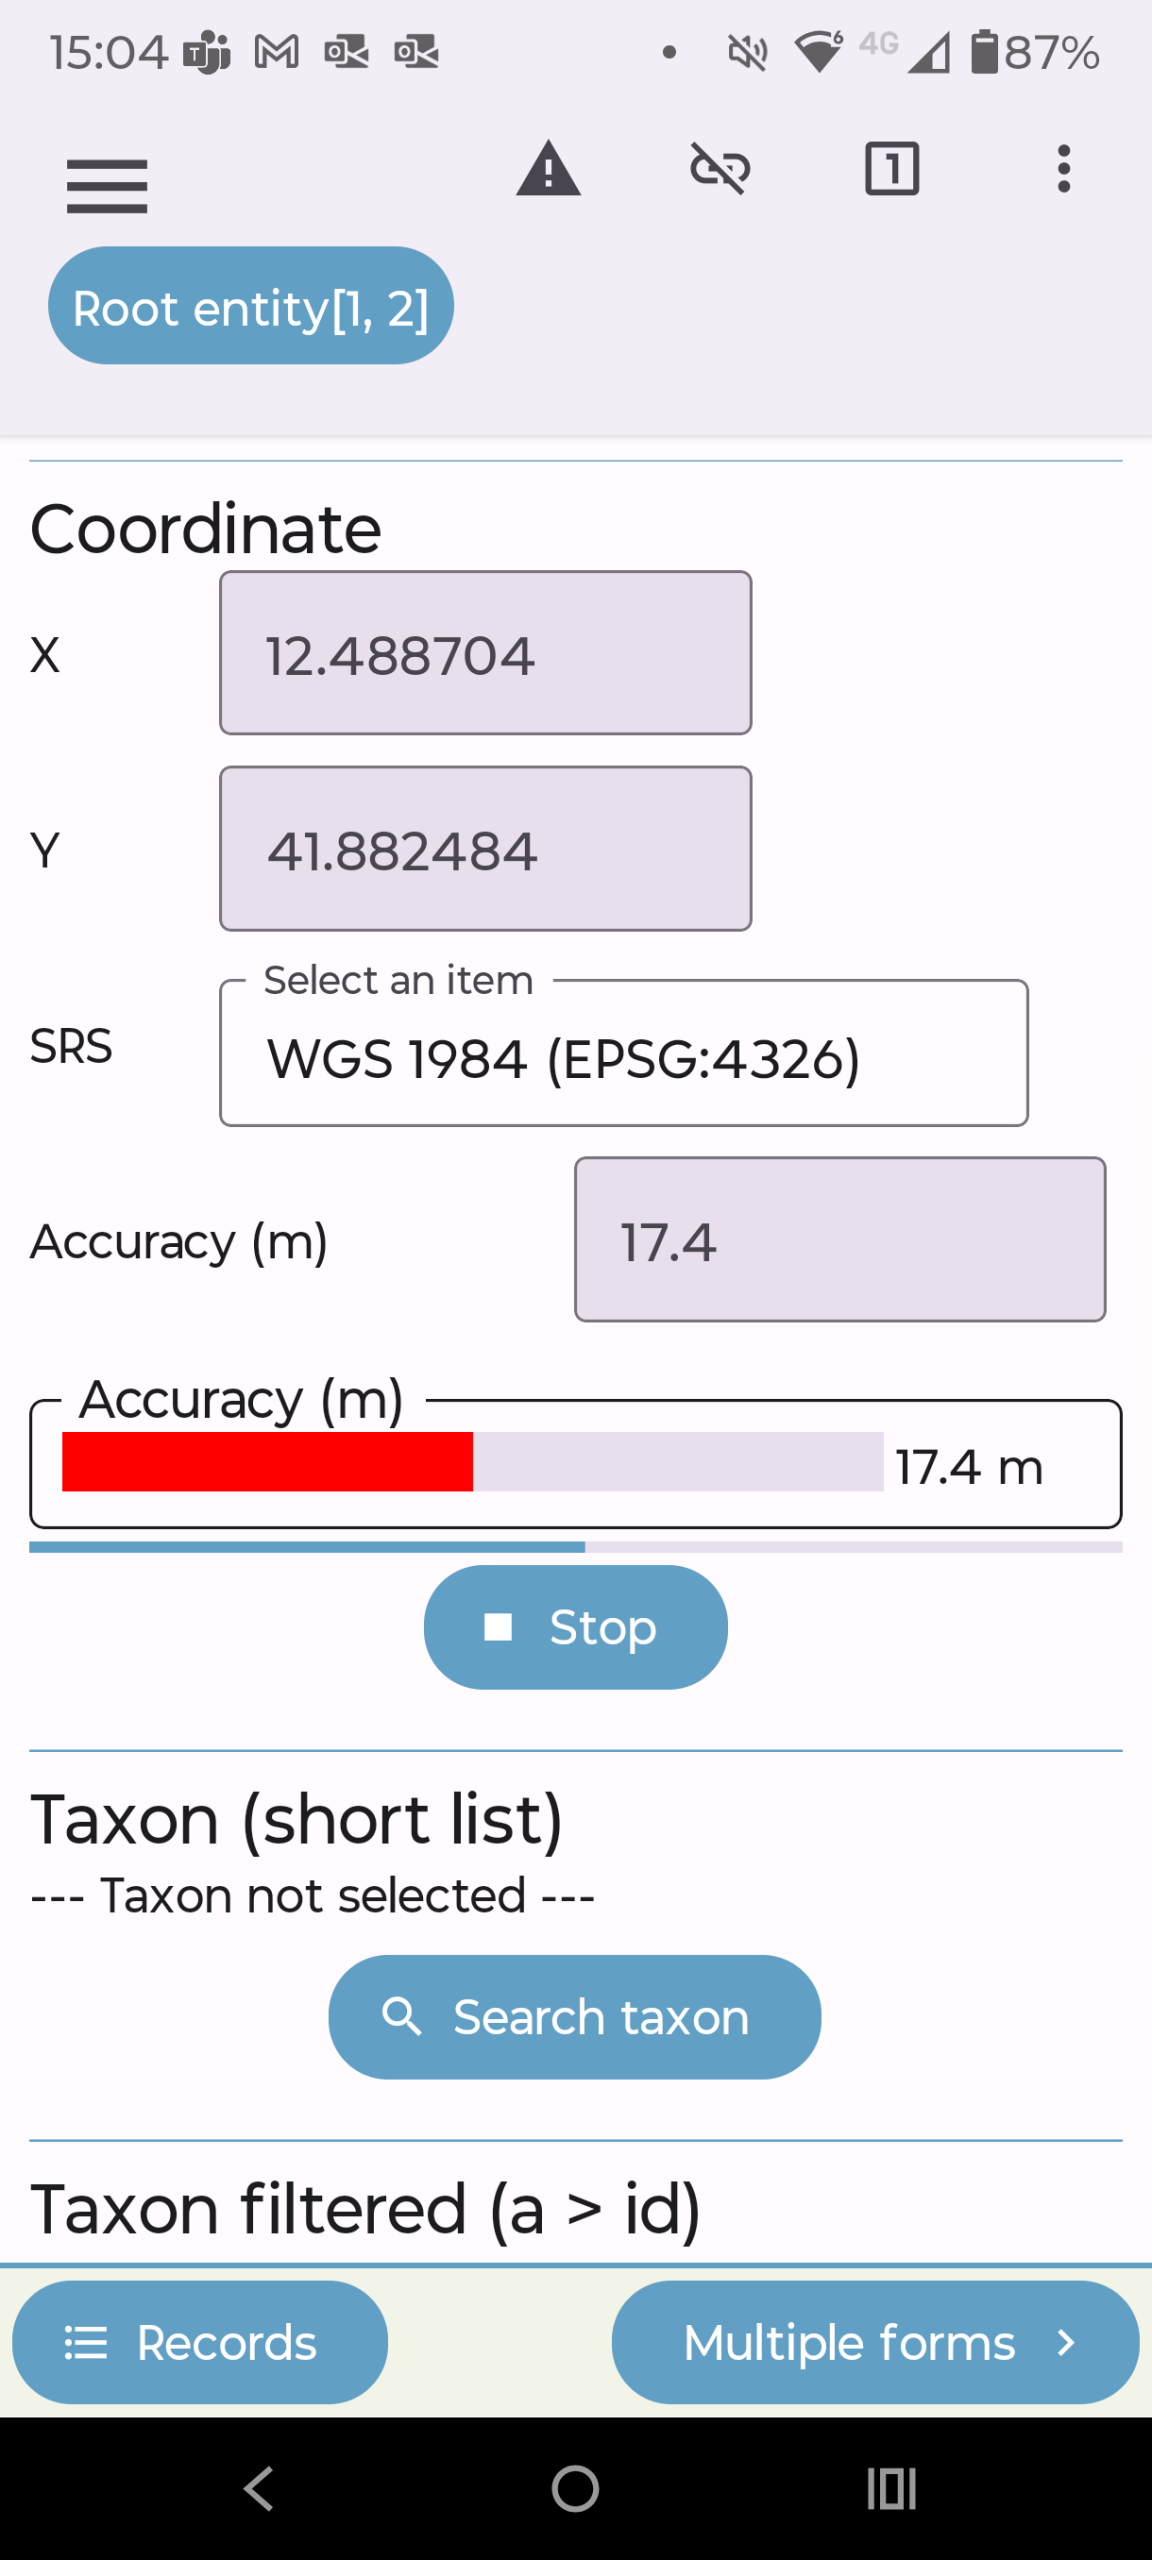The width and height of the screenshot is (1152, 2560).
Task: Open the hamburger navigation menu
Action: pos(107,186)
